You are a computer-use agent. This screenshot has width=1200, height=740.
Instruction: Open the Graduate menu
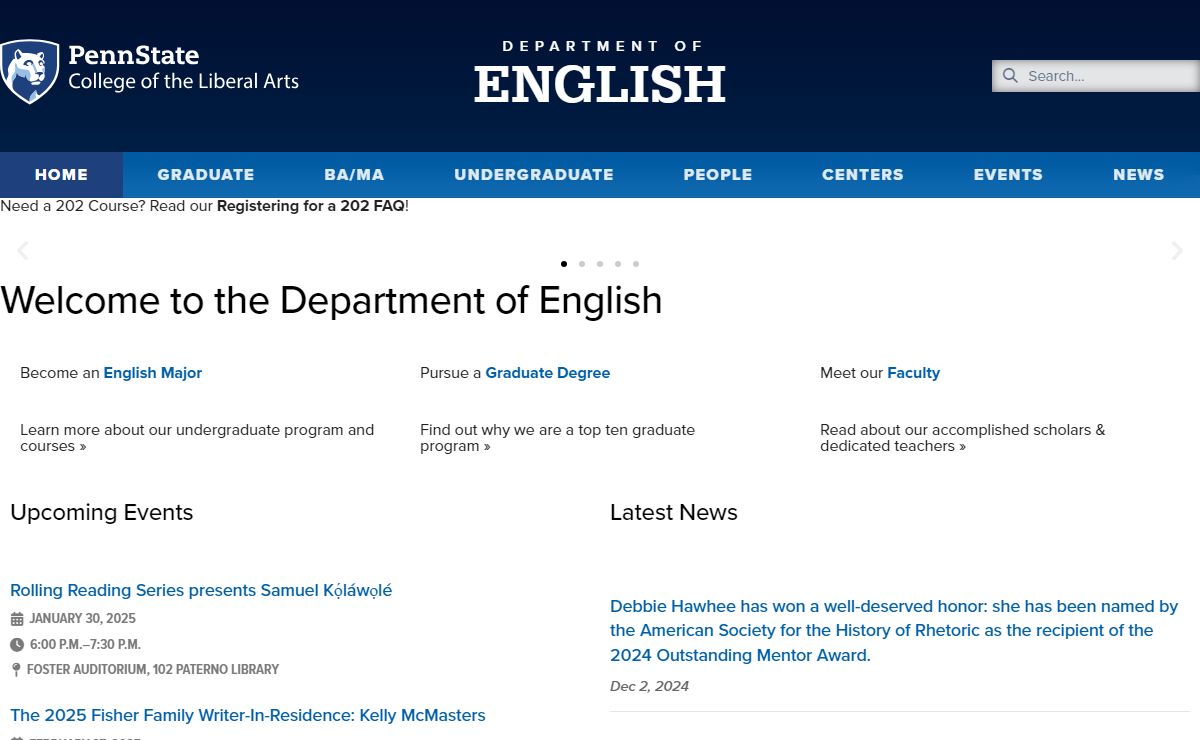(x=206, y=175)
